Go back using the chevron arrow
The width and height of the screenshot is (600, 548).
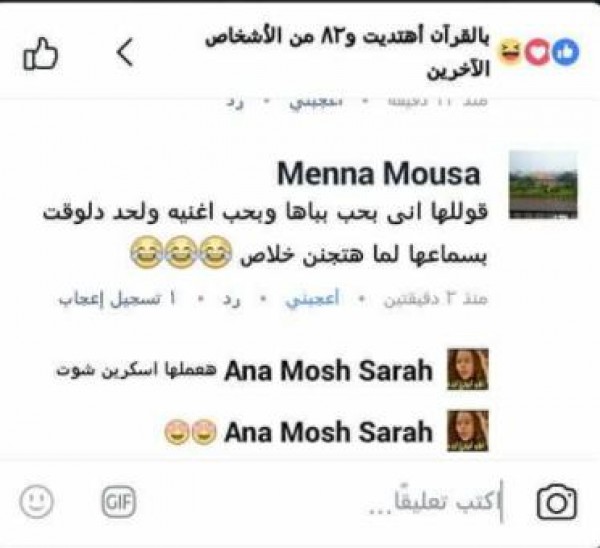click(125, 52)
